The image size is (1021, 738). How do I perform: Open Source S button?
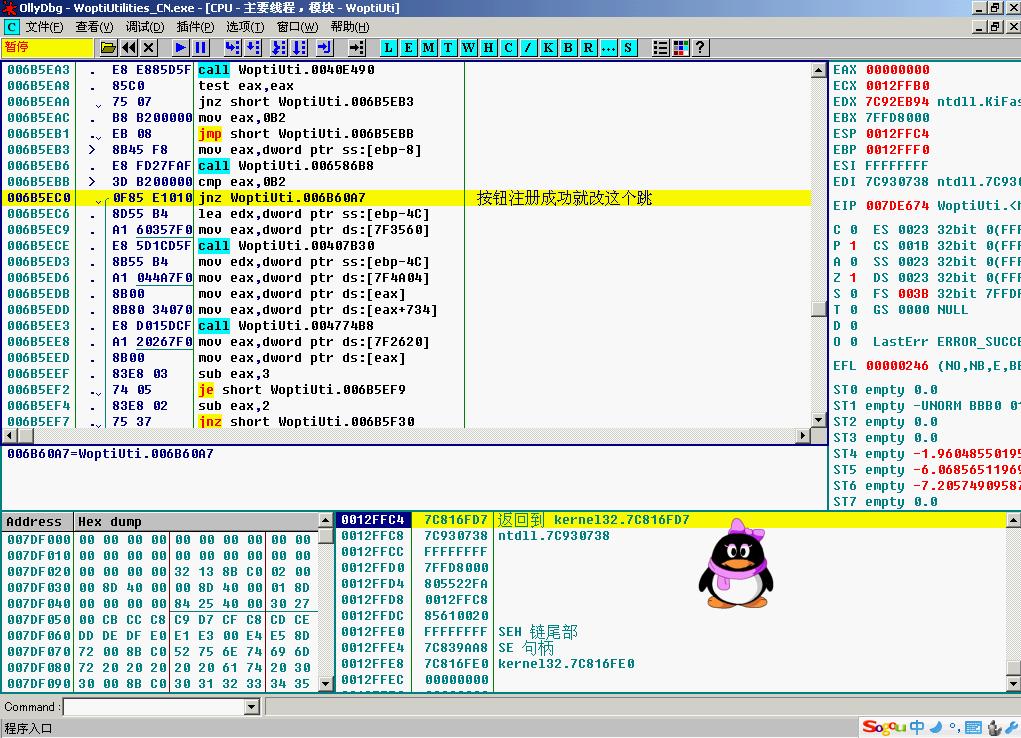tap(628, 48)
